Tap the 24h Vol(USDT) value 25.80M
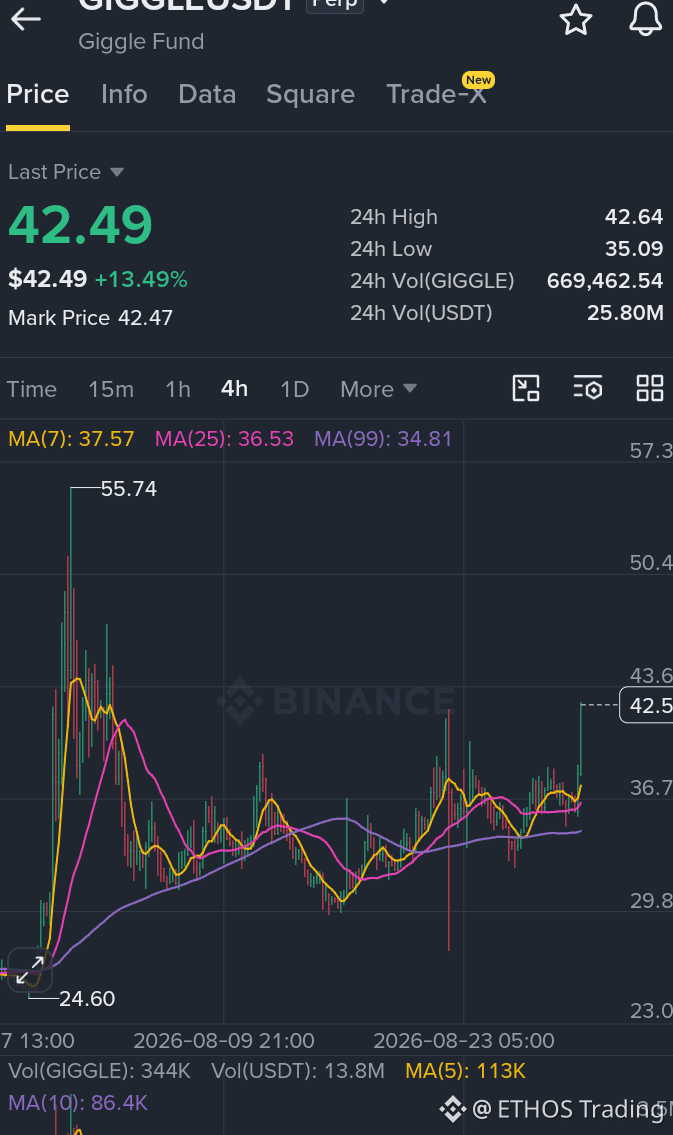Screen dimensions: 673x1135 [x=625, y=313]
